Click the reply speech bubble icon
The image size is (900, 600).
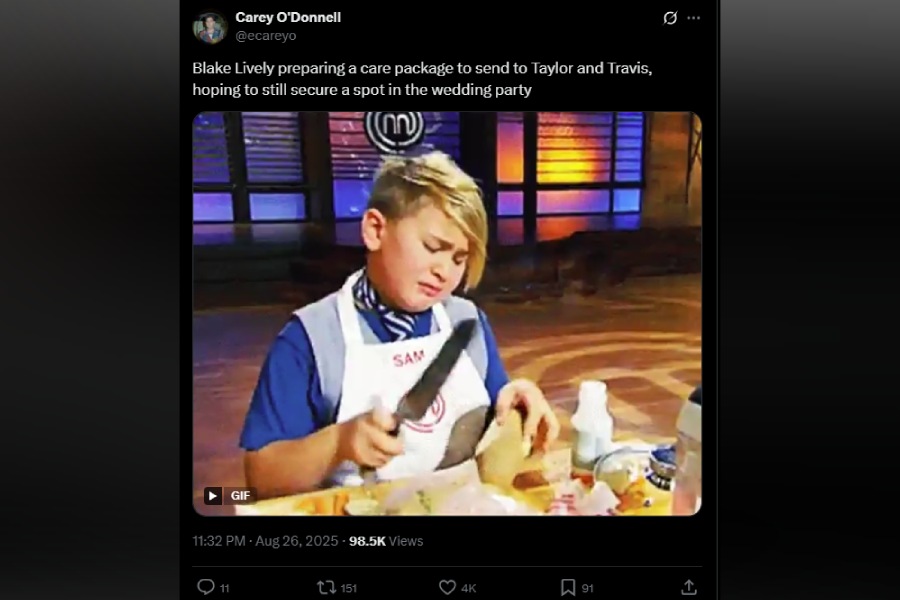pos(206,587)
